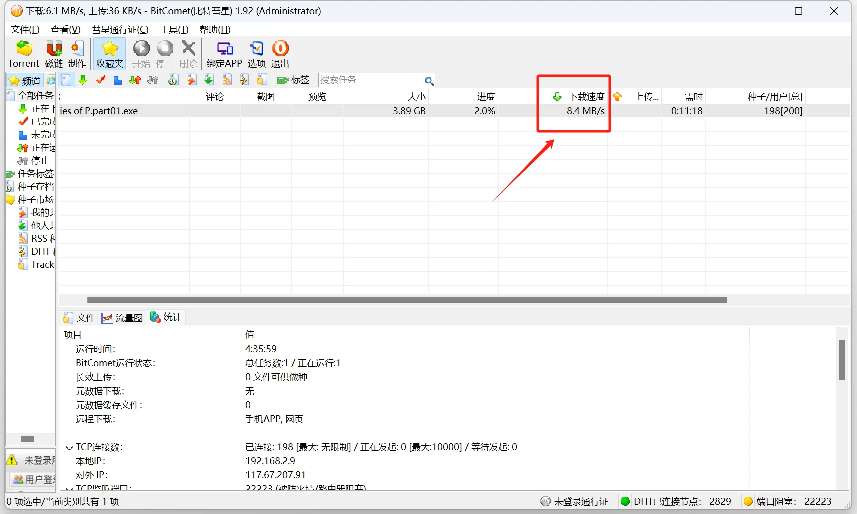Image resolution: width=857 pixels, height=514 pixels.
Task: Select the Tracker item in the sidebar tree
Action: tap(38, 265)
